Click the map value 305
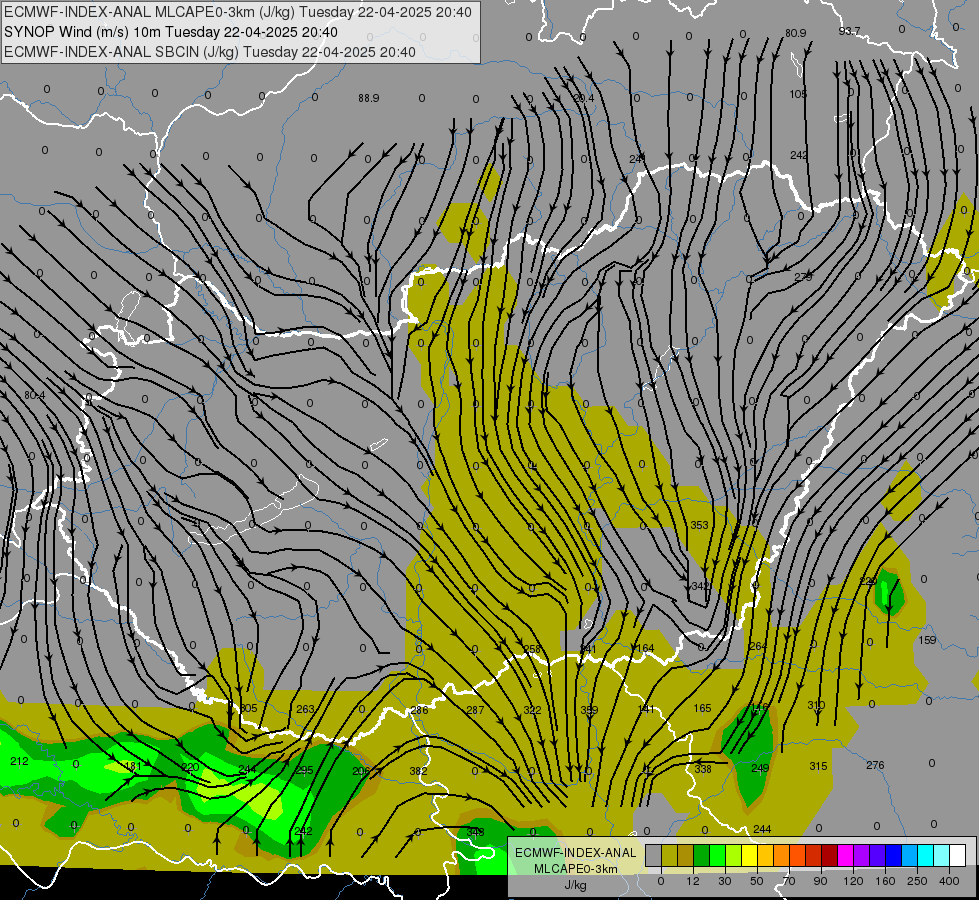The image size is (979, 900). [x=248, y=708]
